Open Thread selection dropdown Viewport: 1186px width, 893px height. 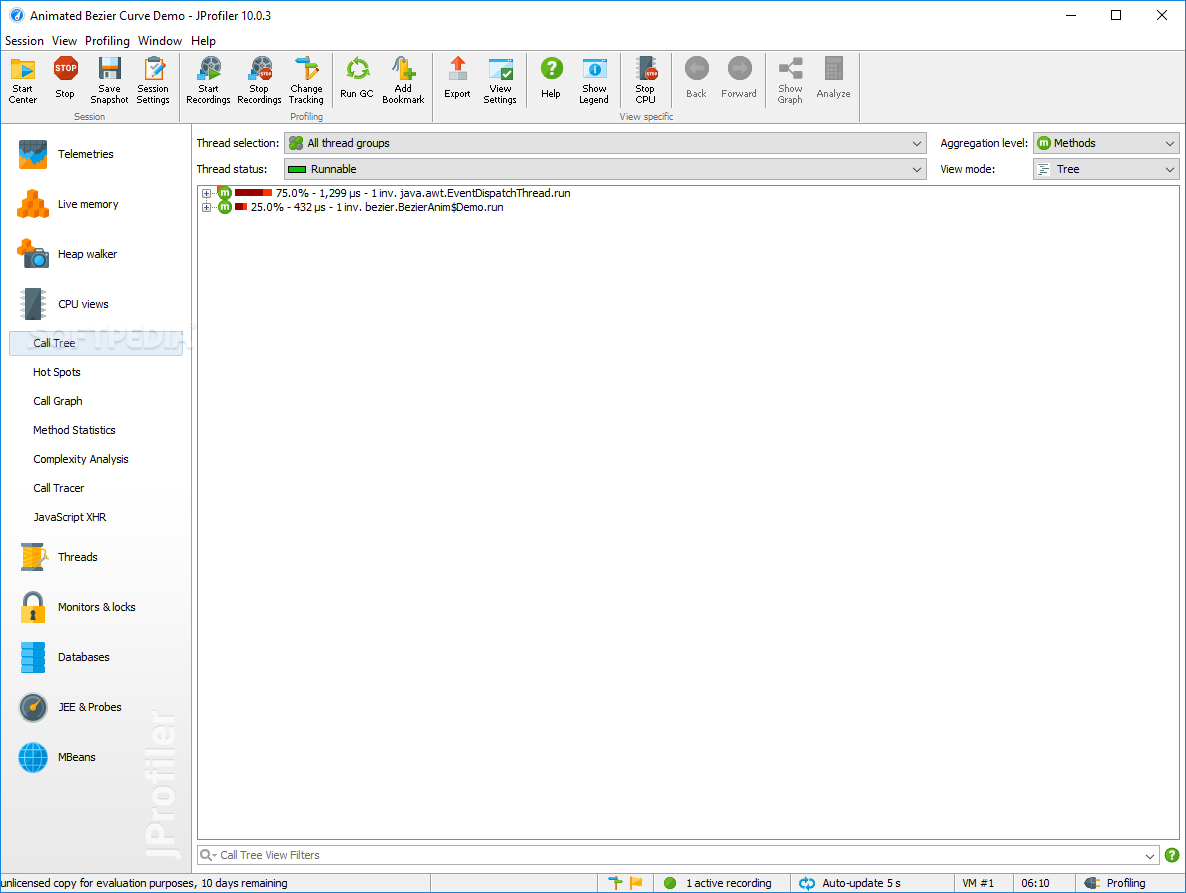point(605,143)
